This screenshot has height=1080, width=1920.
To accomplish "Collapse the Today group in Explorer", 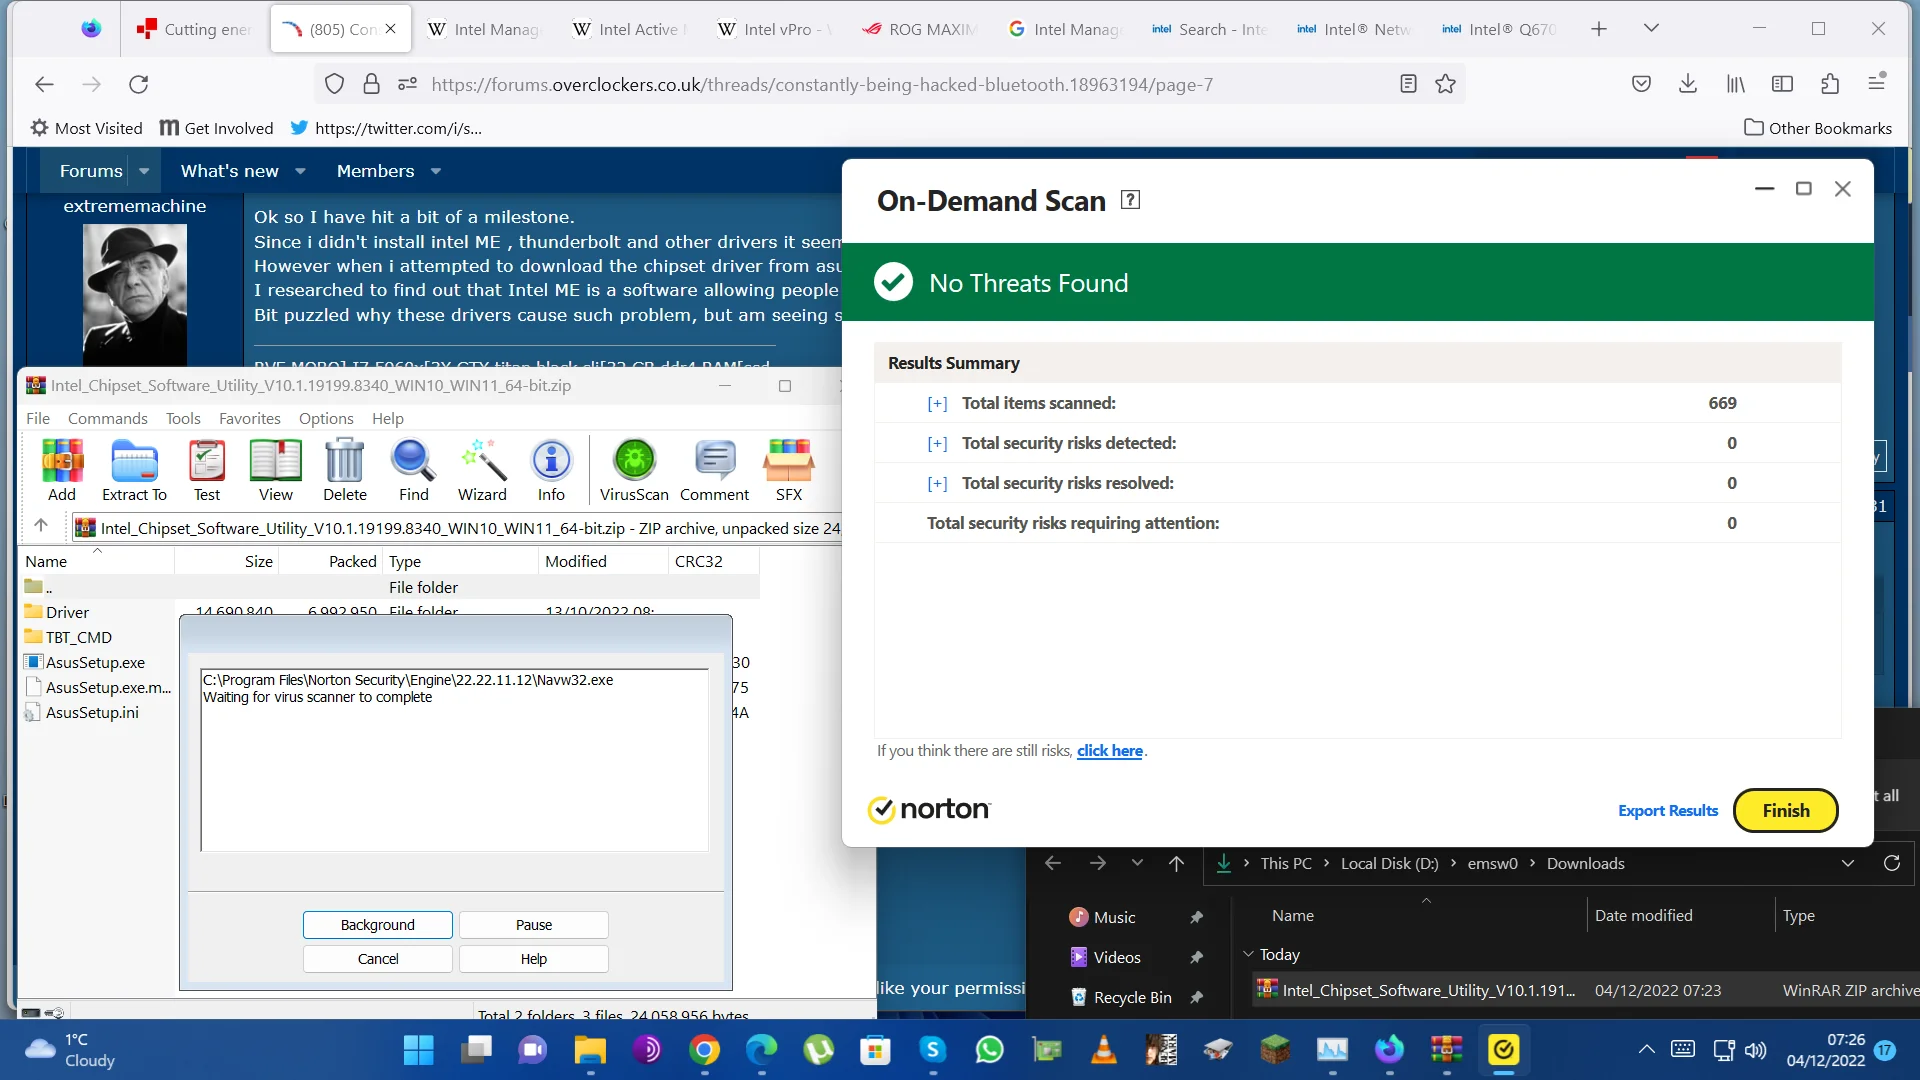I will pyautogui.click(x=1248, y=955).
